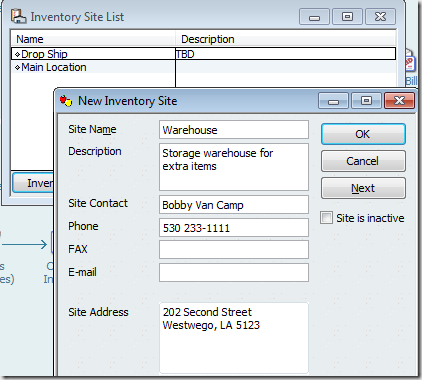This screenshot has width=422, height=380.
Task: Cancel the New Inventory Site dialog
Action: [363, 161]
